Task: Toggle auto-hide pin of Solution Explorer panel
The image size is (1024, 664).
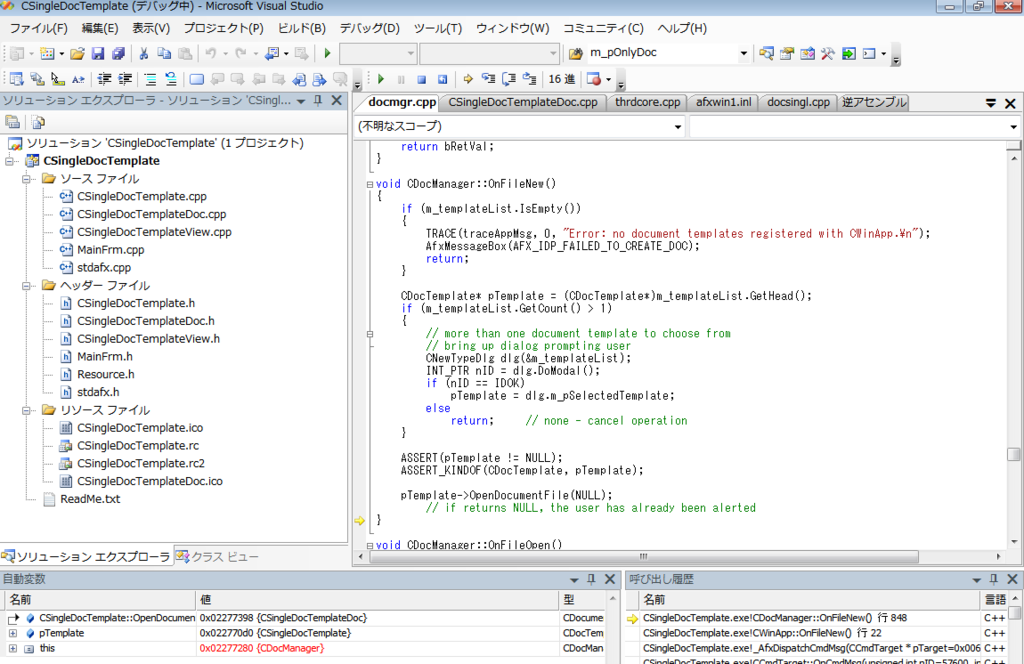Action: [318, 101]
